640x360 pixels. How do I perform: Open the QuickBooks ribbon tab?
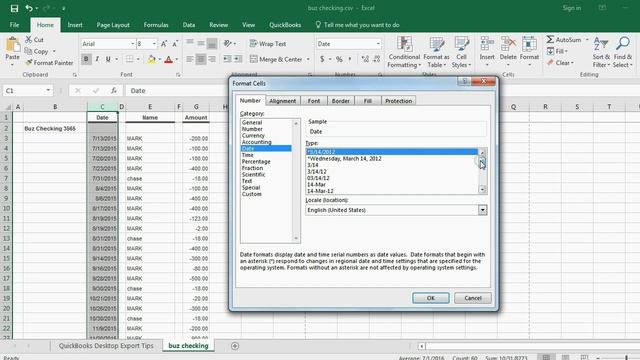pyautogui.click(x=285, y=25)
